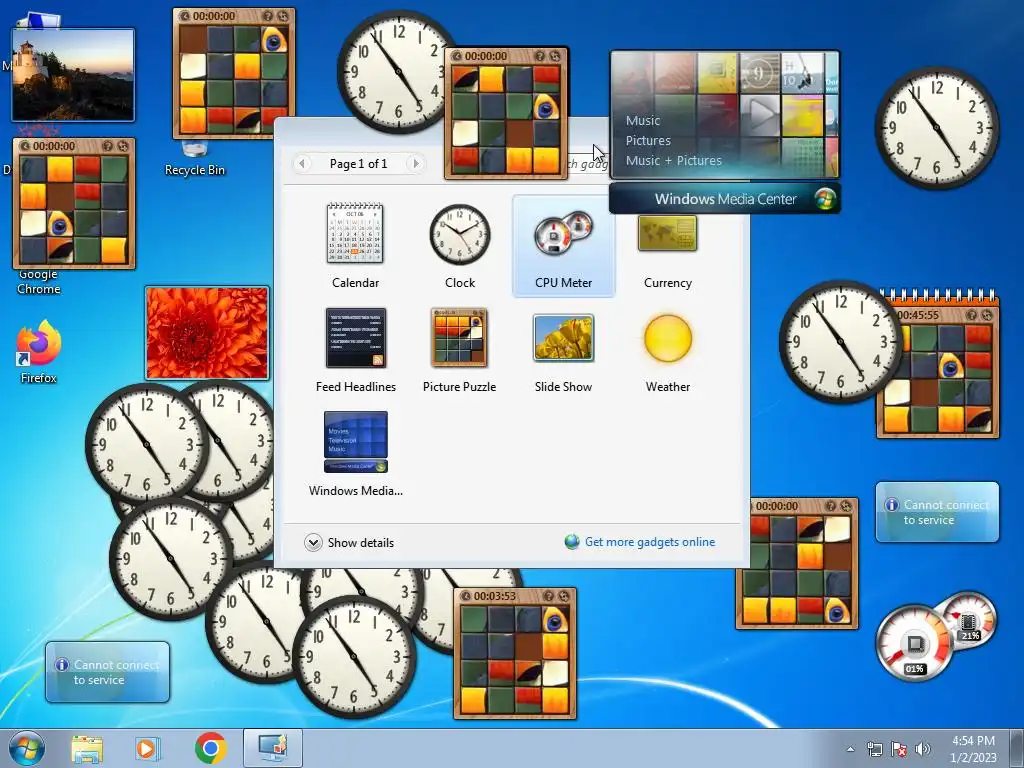
Task: Open the Recycle Bin desktop icon
Action: (195, 159)
